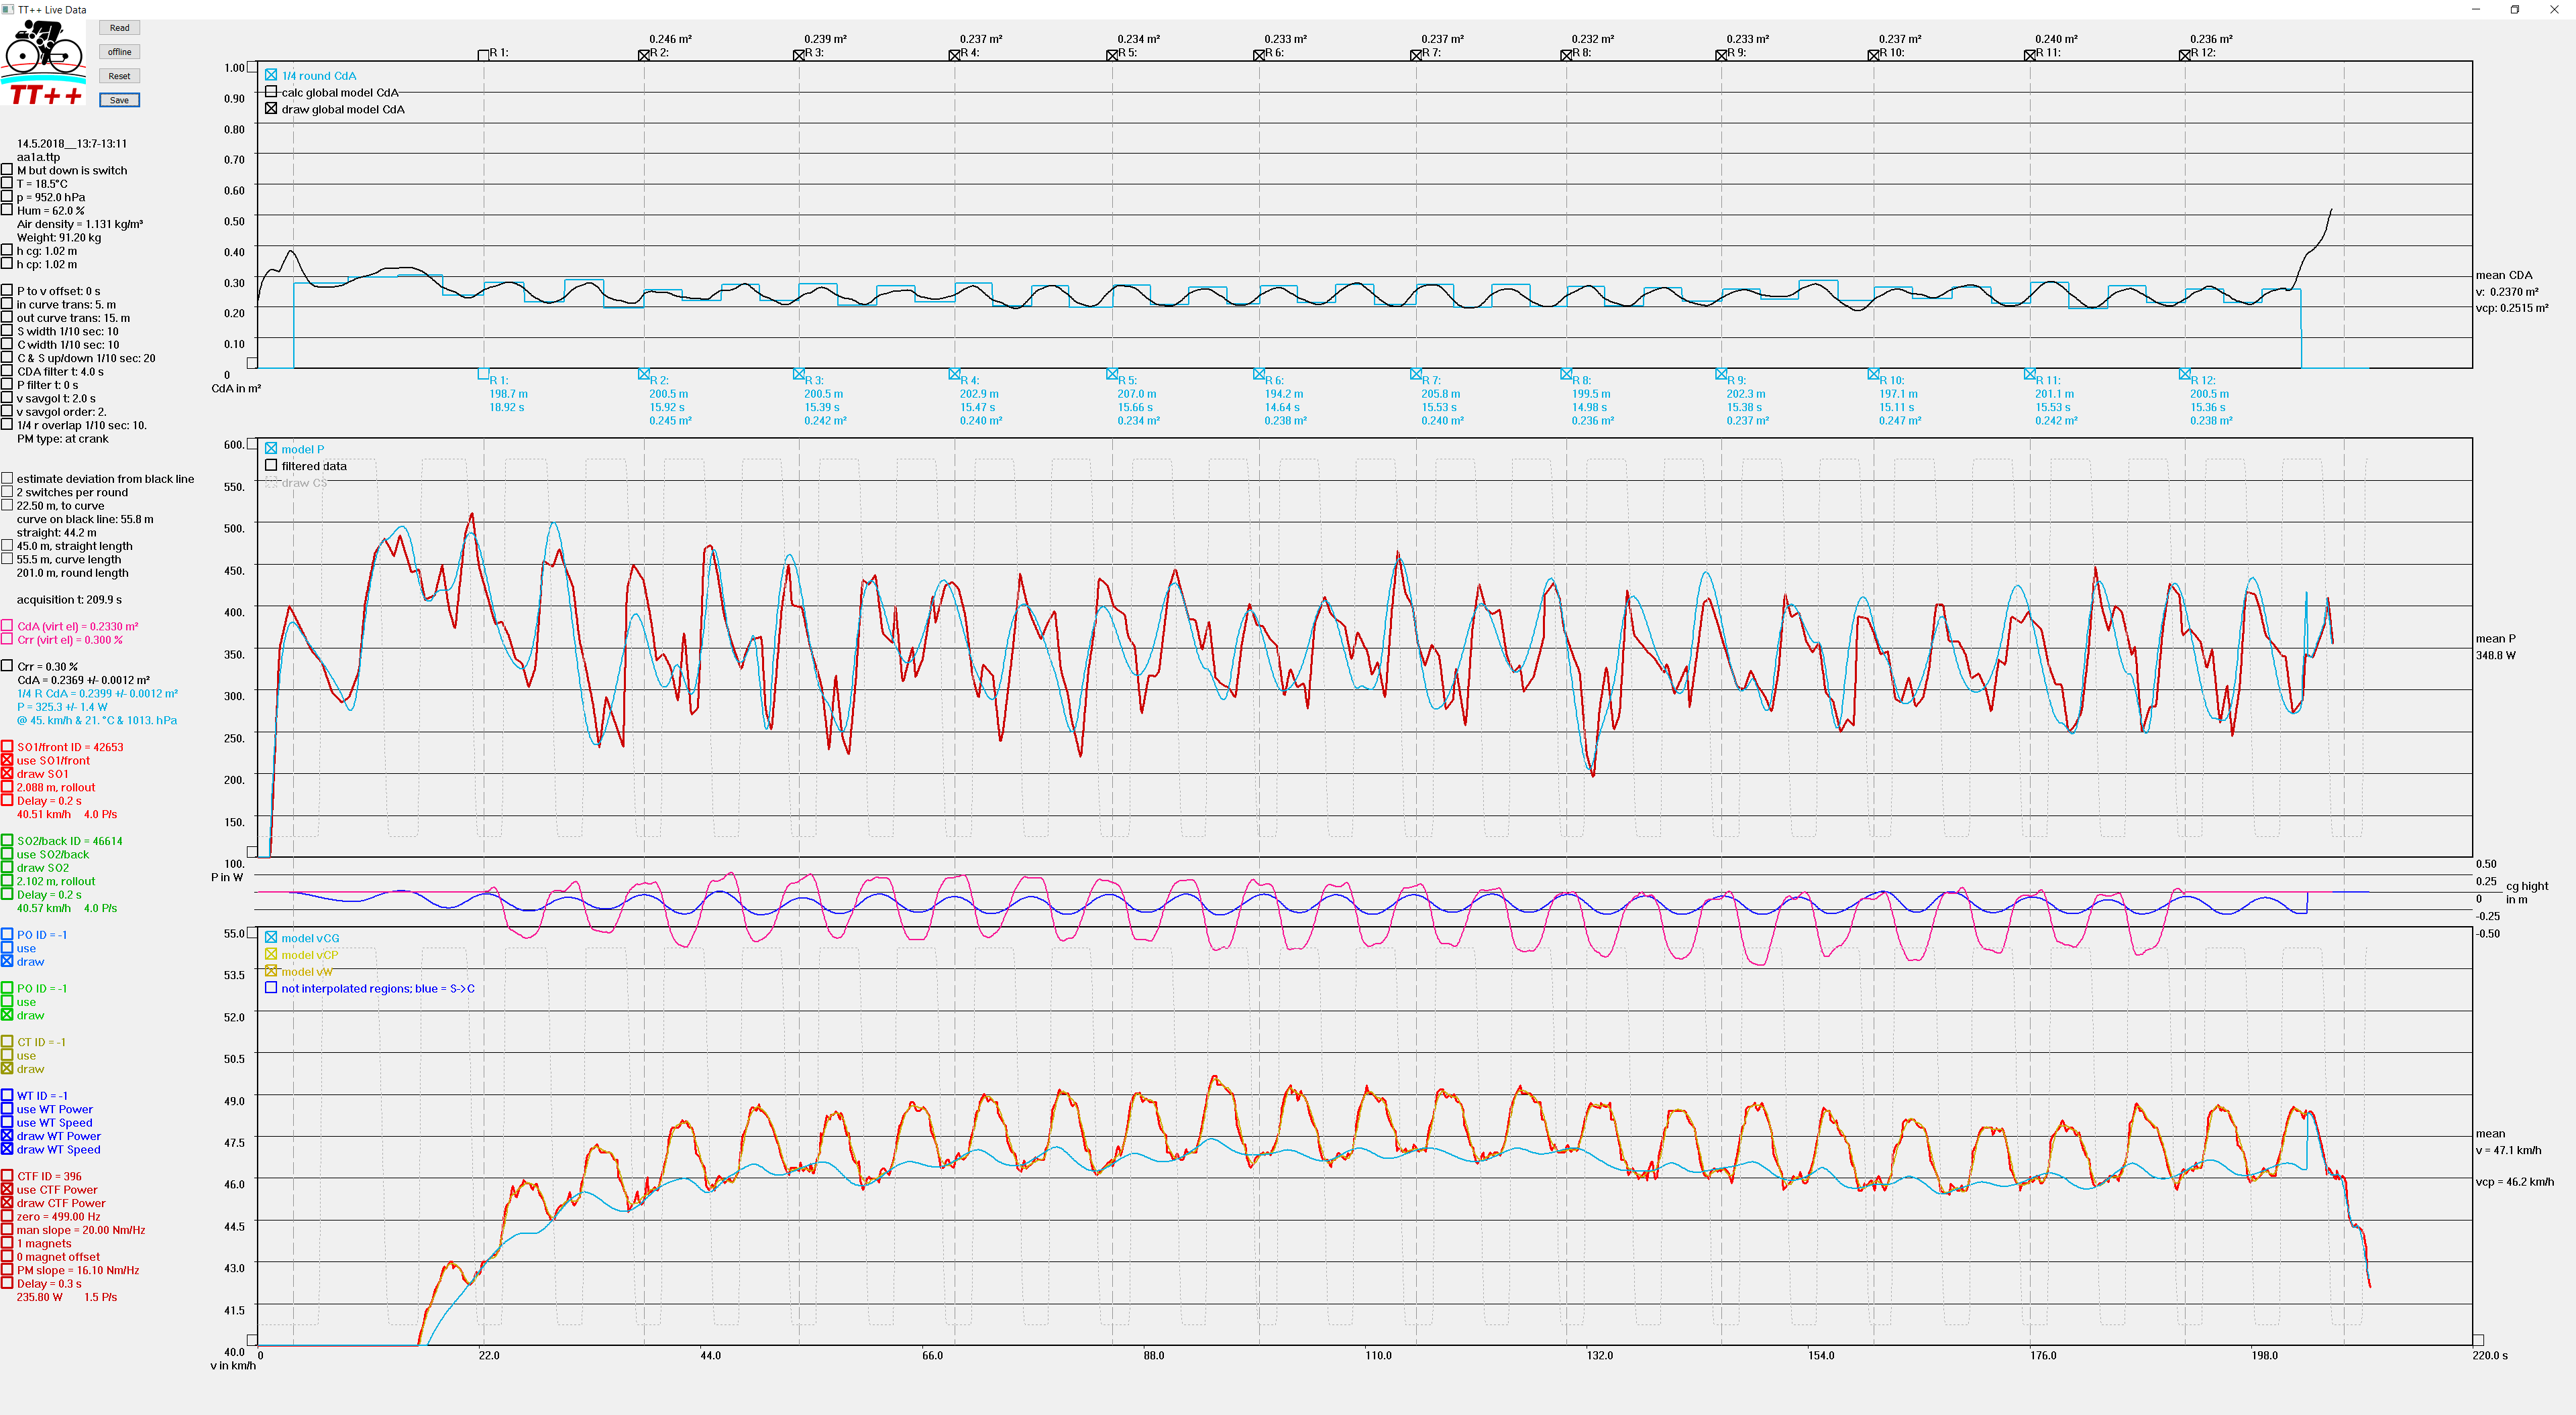The height and width of the screenshot is (1415, 2576).
Task: Save the current data with Save button
Action: pyautogui.click(x=119, y=100)
